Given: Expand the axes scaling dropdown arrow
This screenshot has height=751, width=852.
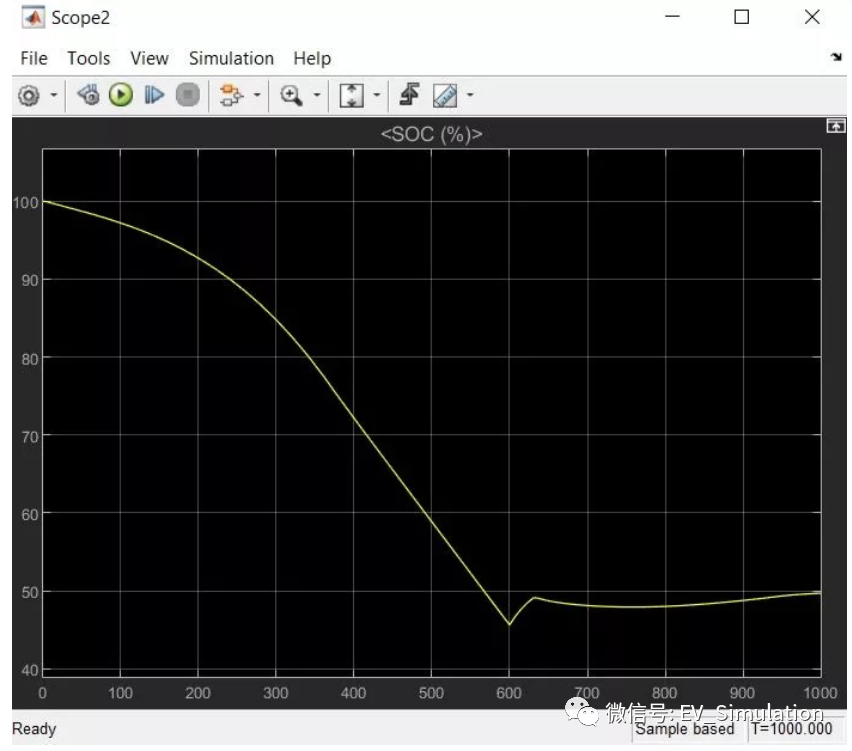Looking at the screenshot, I should coord(375,95).
